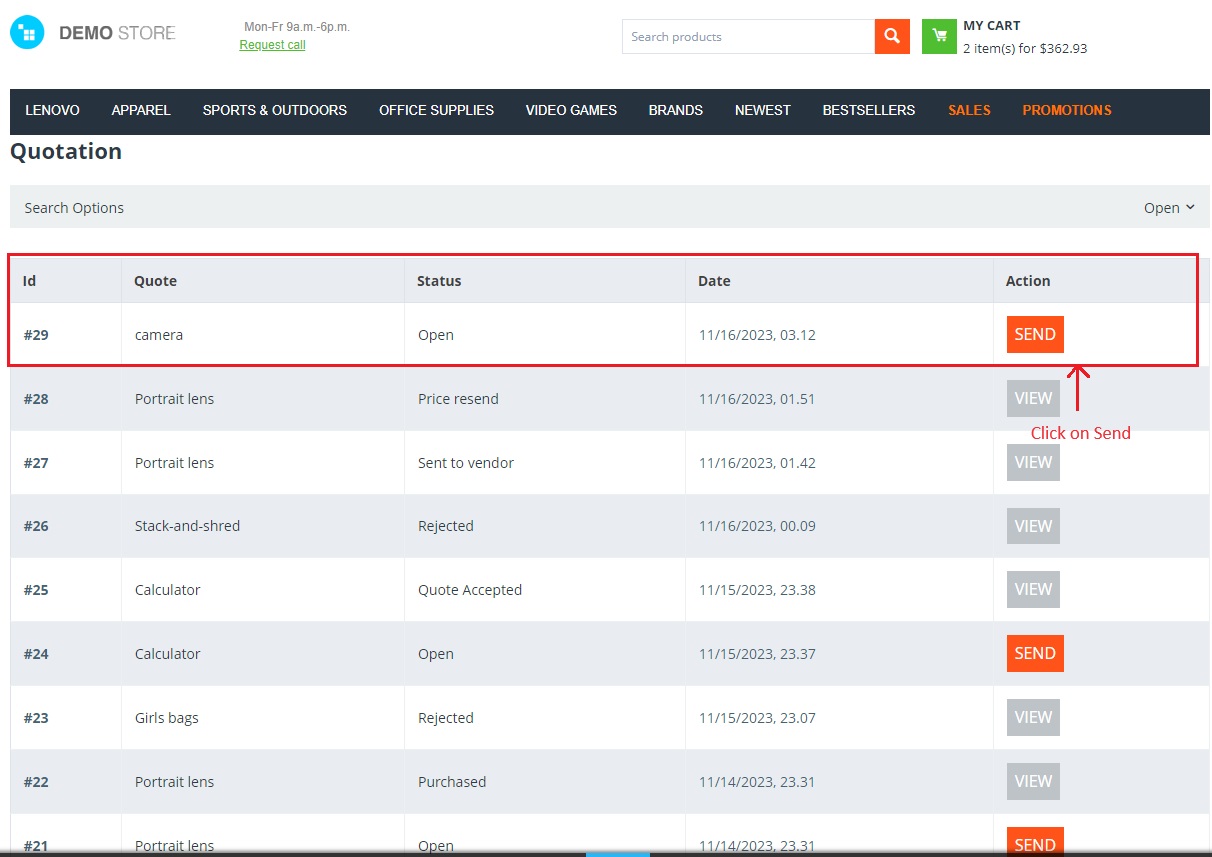Click the Quote Accepted status

pyautogui.click(x=470, y=590)
